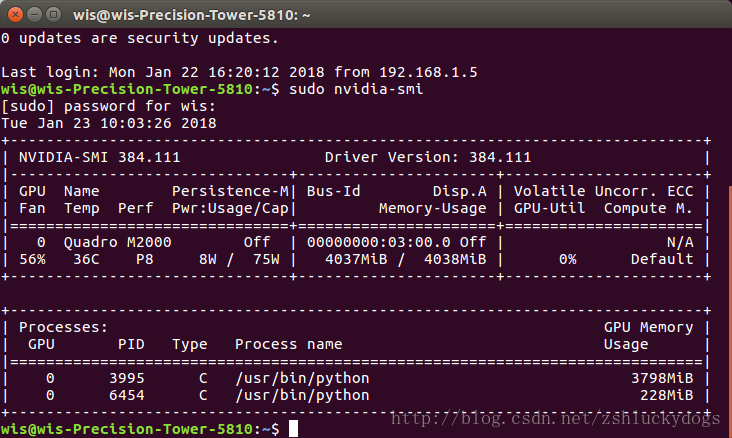
Task: Click the 'Persistence-M' column header
Action: tap(230, 191)
